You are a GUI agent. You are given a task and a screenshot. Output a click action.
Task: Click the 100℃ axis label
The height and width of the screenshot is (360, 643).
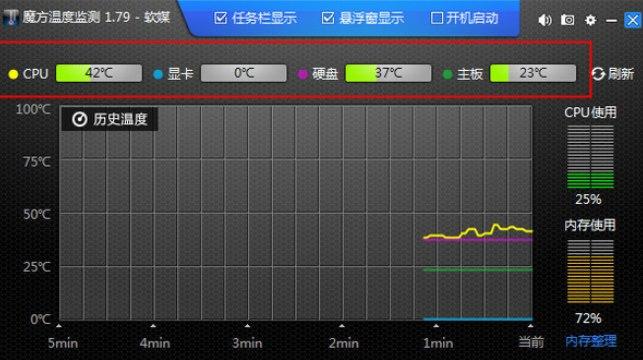(33, 109)
